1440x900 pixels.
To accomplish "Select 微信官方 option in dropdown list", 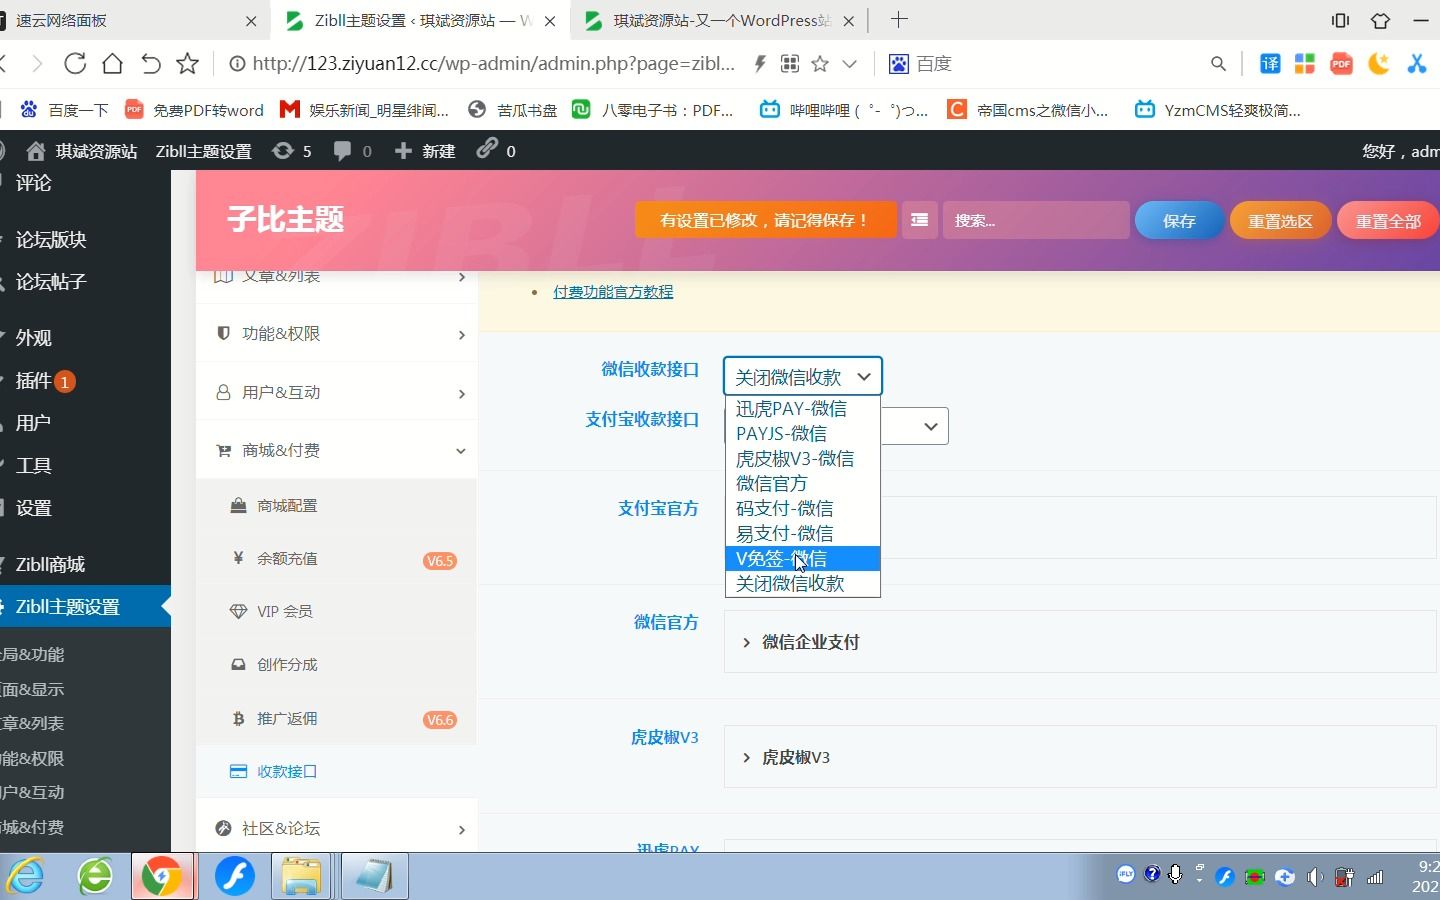I will coord(803,484).
